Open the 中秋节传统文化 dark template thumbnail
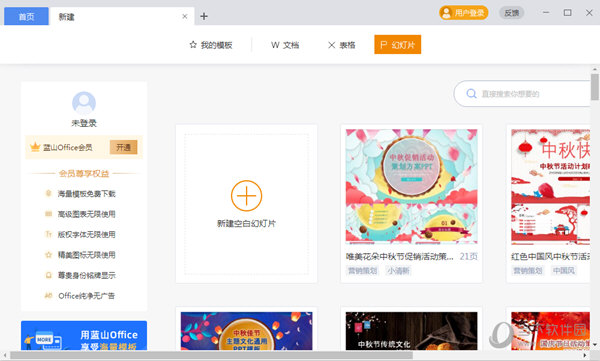This screenshot has height=361, width=600. (x=411, y=331)
